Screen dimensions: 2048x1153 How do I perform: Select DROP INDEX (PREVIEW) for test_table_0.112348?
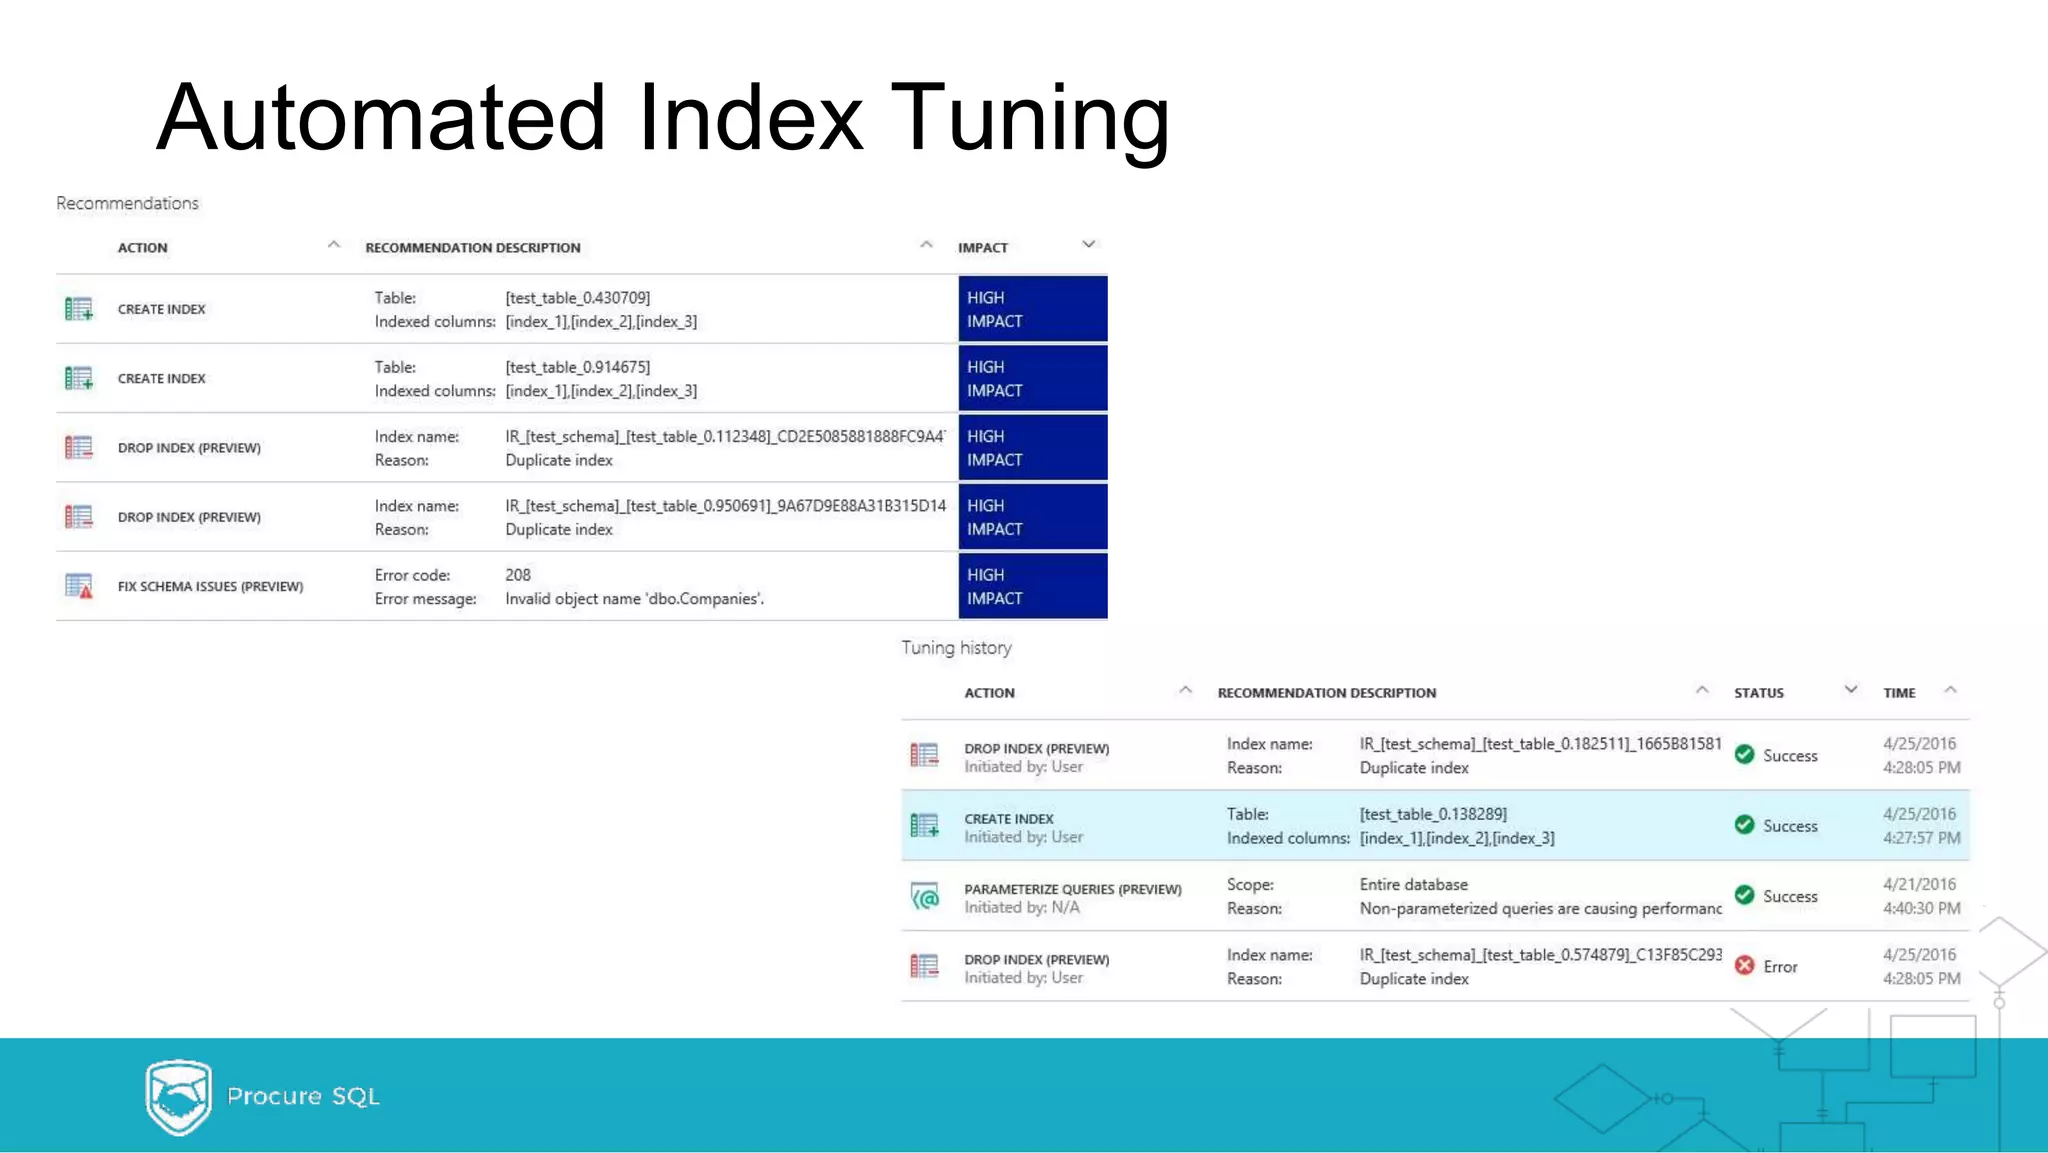point(189,448)
